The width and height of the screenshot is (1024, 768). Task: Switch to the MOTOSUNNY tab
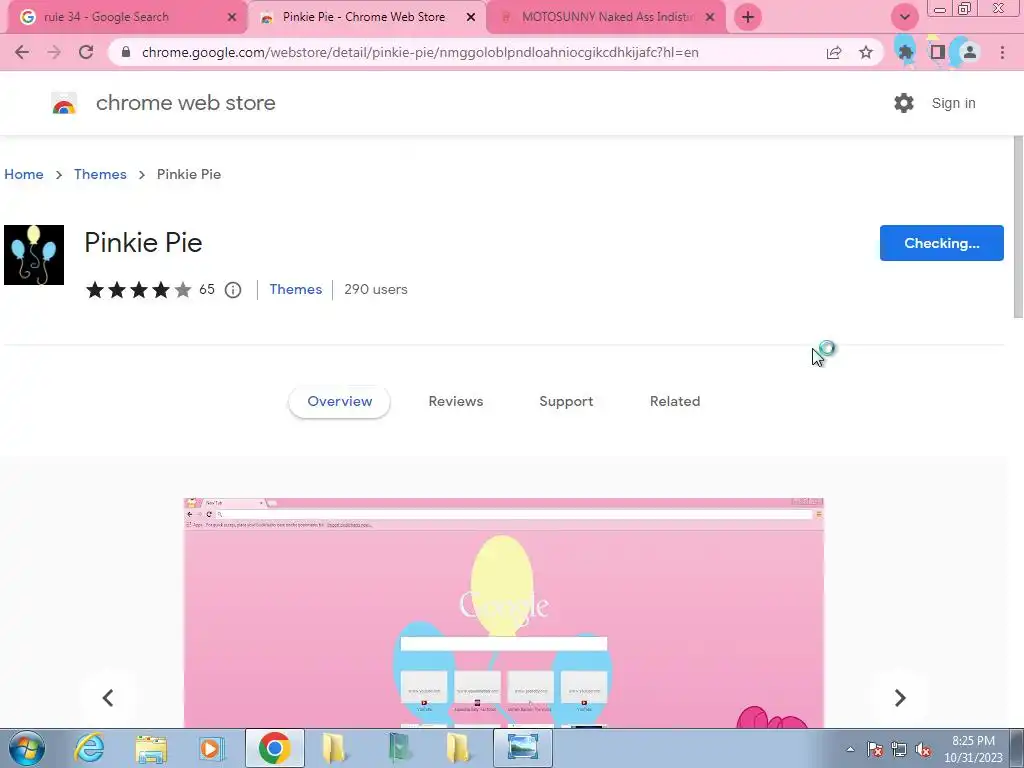(607, 17)
